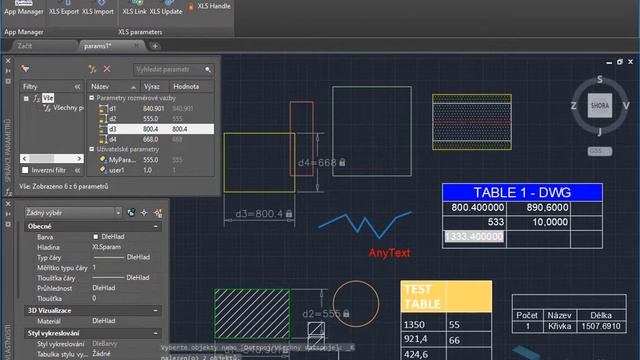The image size is (640, 360).
Task: Create a new parameter filter
Action: point(25,69)
